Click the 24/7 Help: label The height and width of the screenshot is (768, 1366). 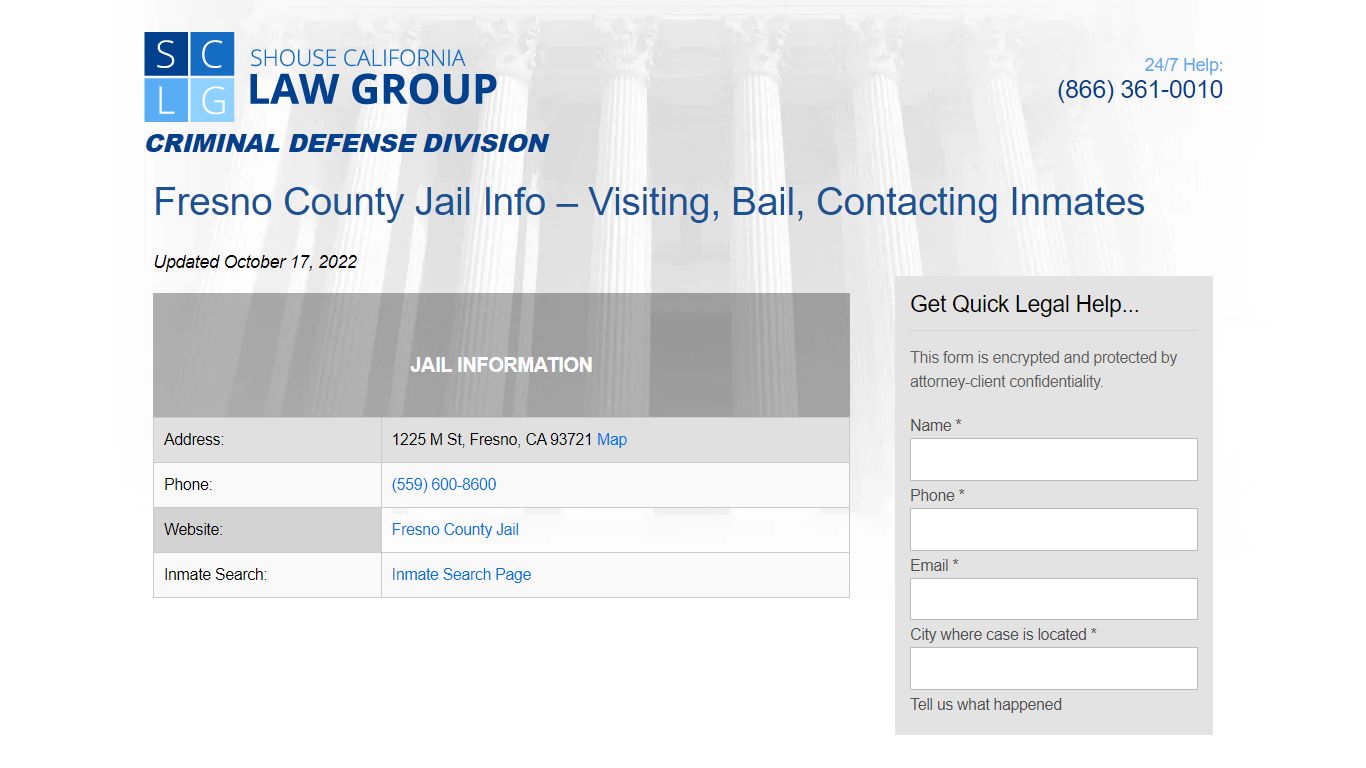click(1183, 65)
